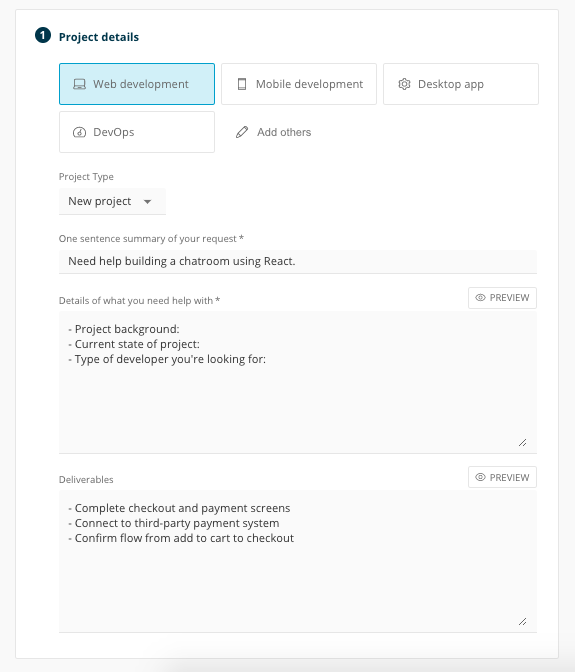Click the pencil icon beside Add others
575x672 pixels.
click(x=242, y=132)
